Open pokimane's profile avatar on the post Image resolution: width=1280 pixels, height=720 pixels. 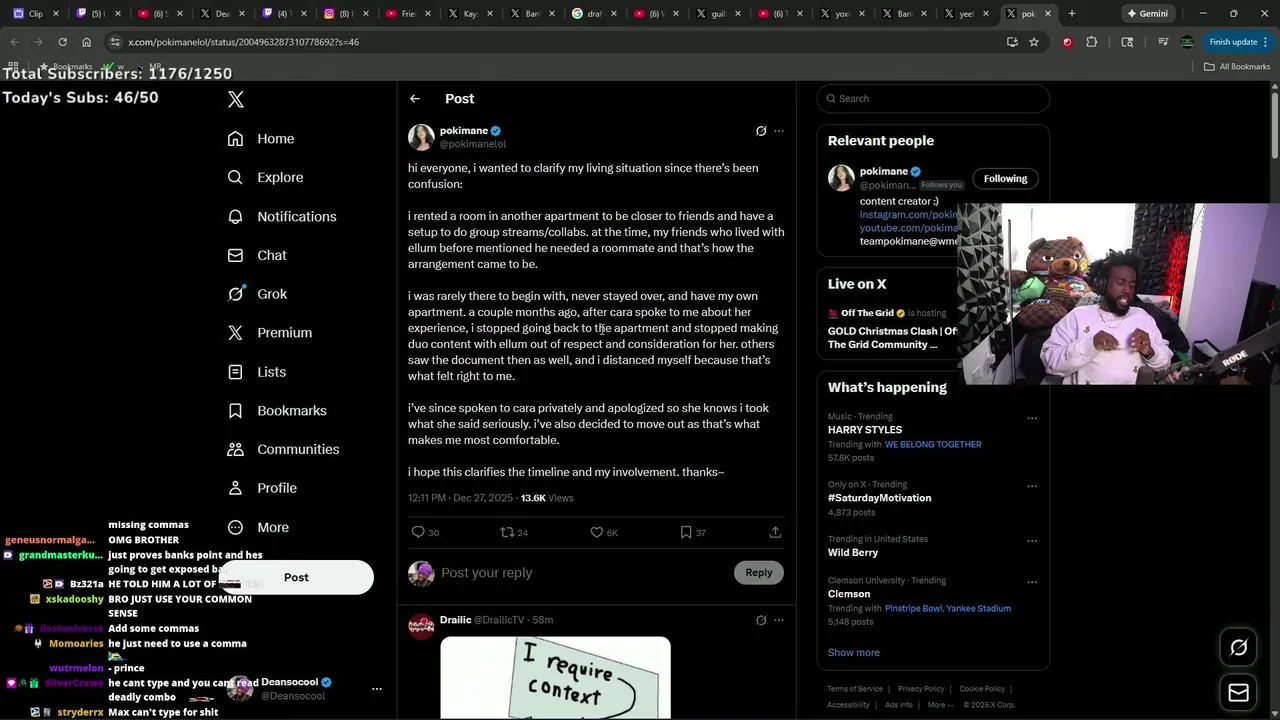[421, 137]
